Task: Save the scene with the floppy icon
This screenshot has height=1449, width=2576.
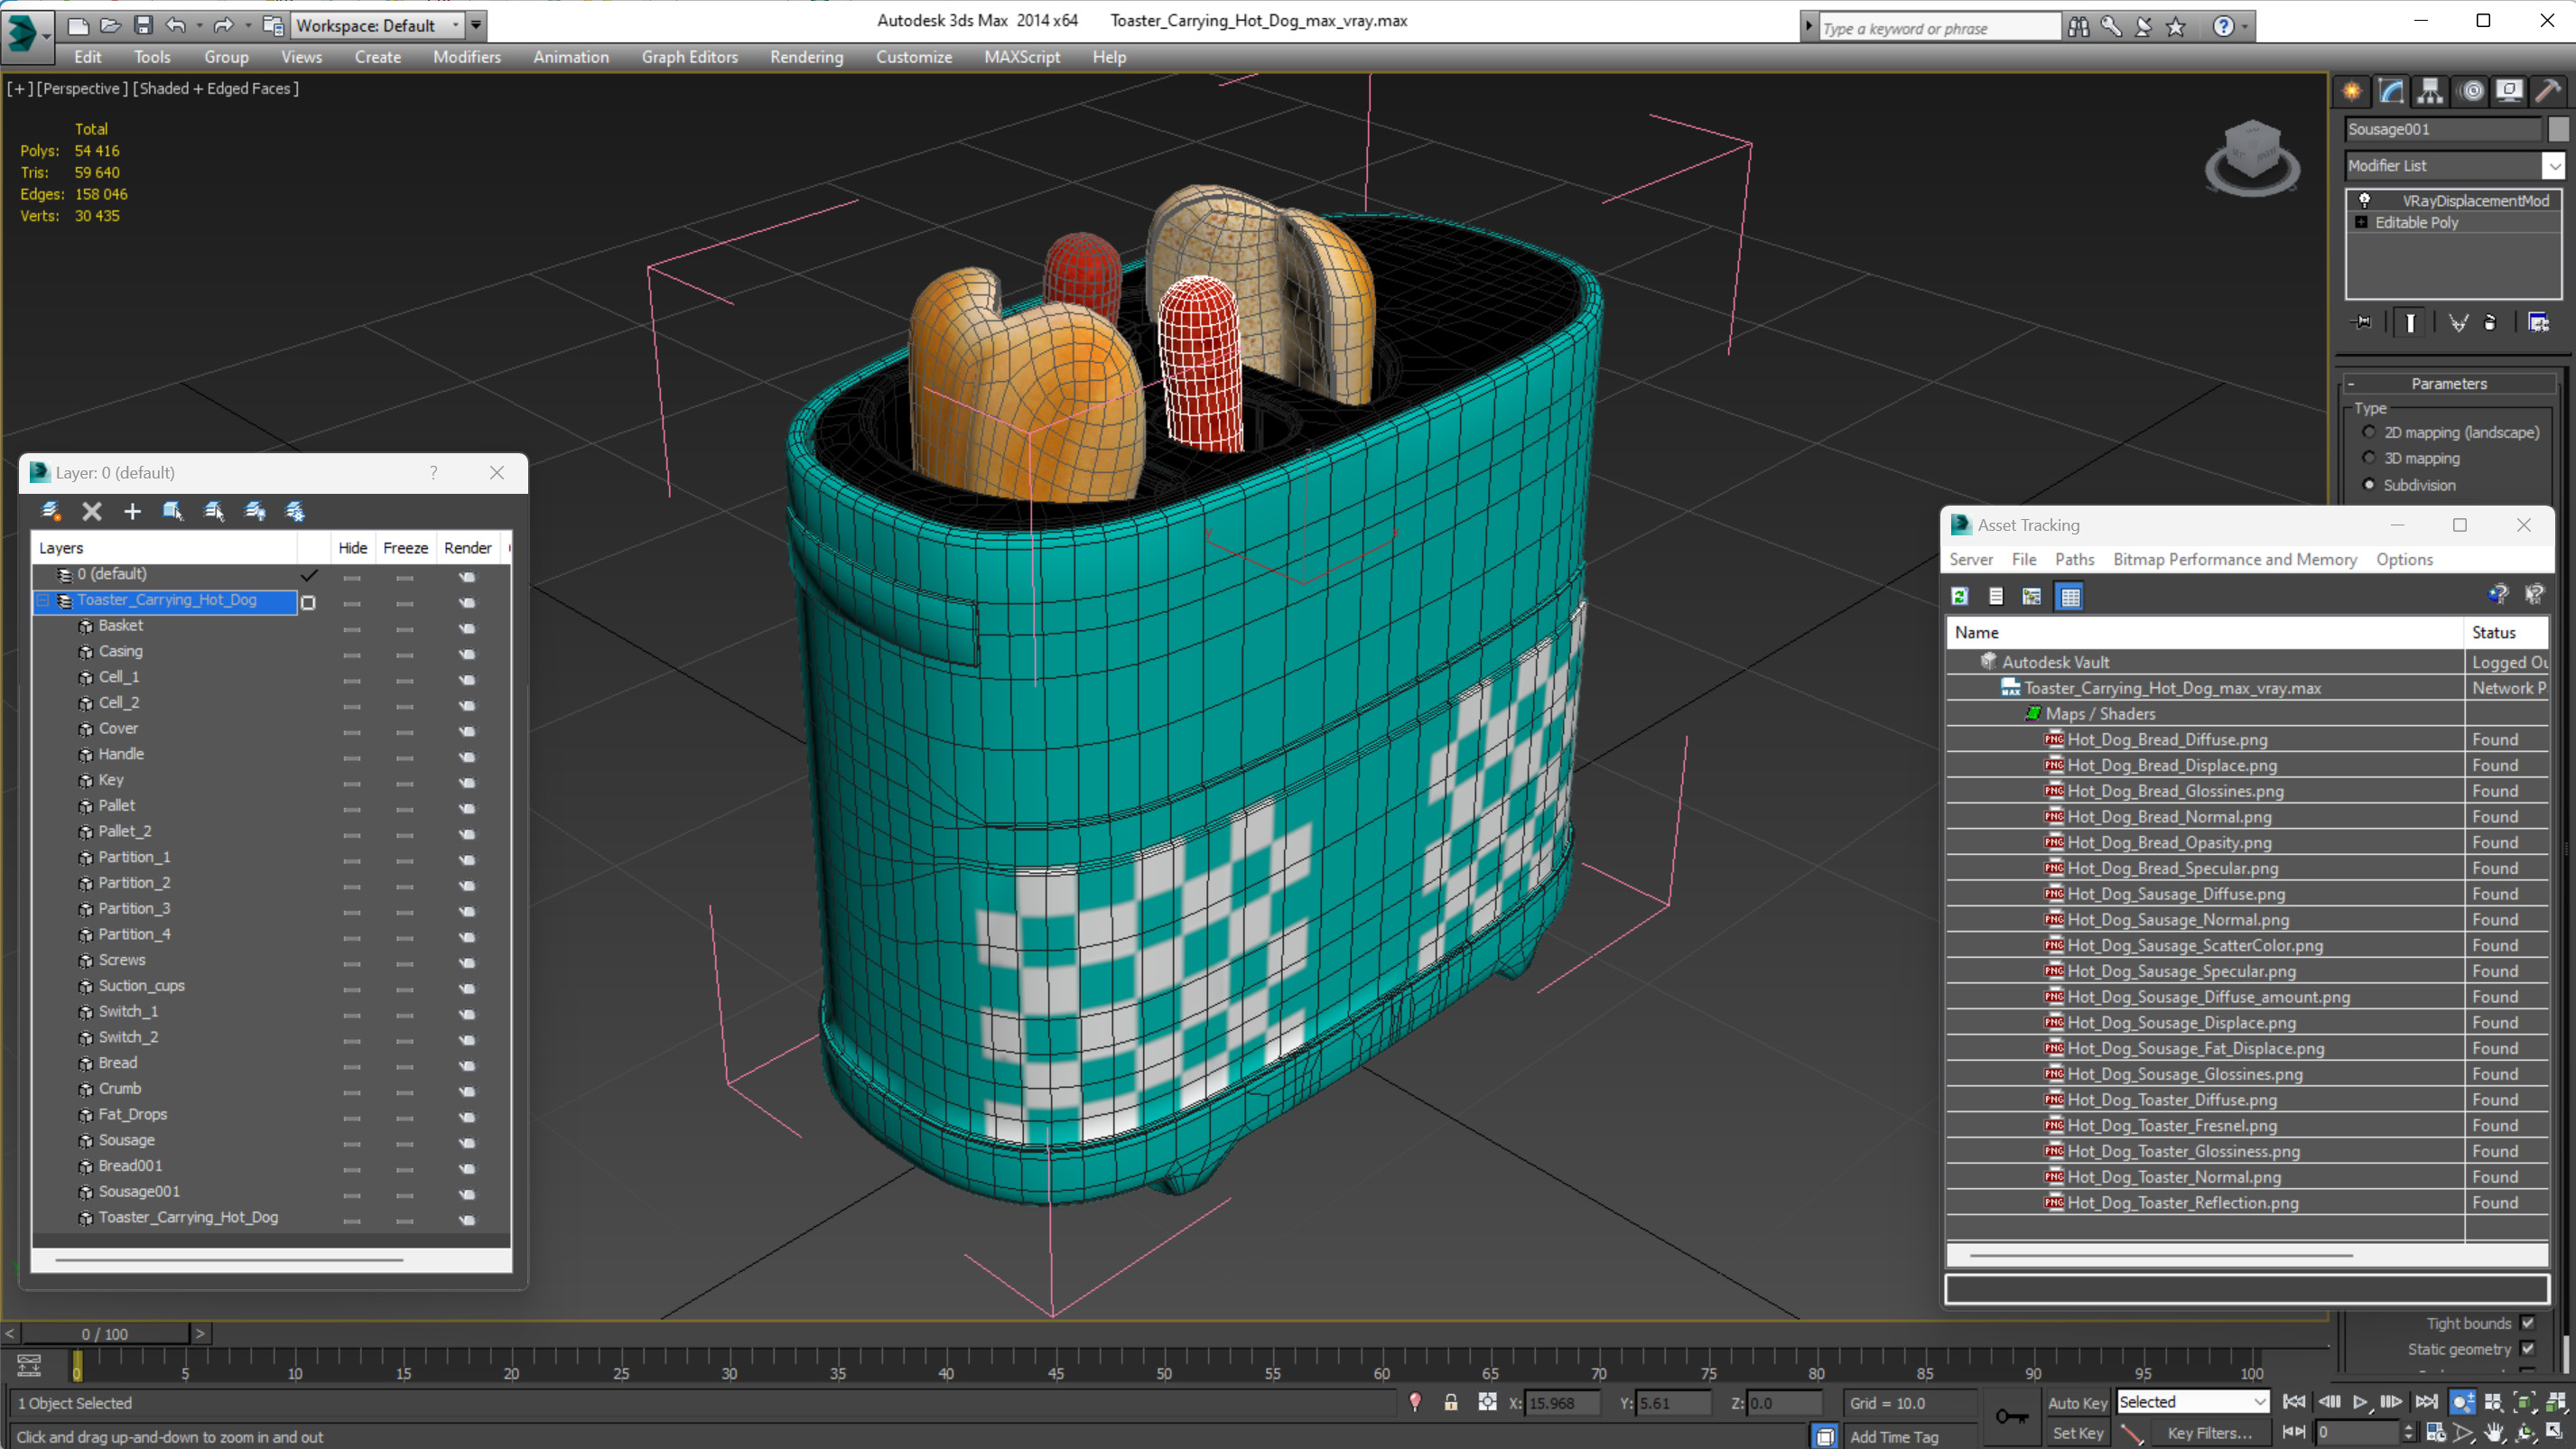Action: pyautogui.click(x=143, y=25)
